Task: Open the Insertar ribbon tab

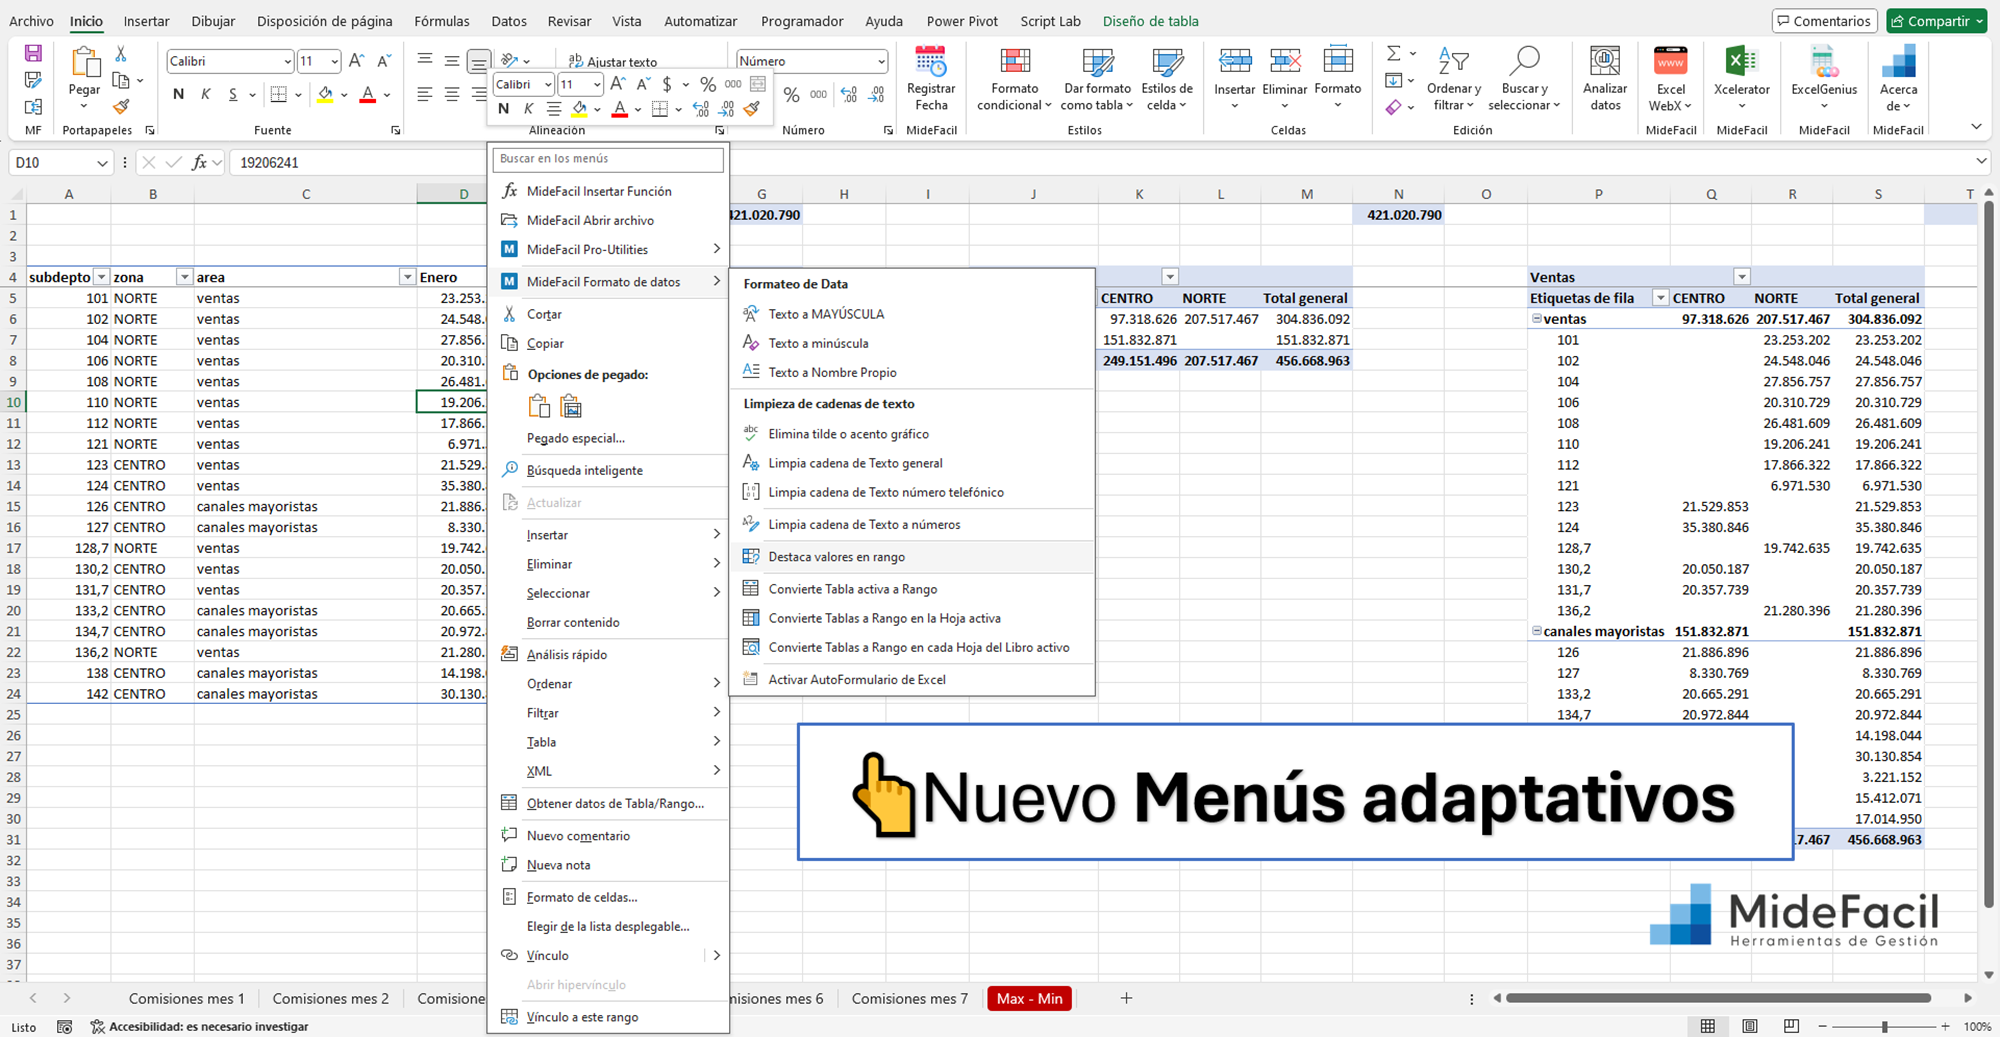Action: pyautogui.click(x=146, y=21)
